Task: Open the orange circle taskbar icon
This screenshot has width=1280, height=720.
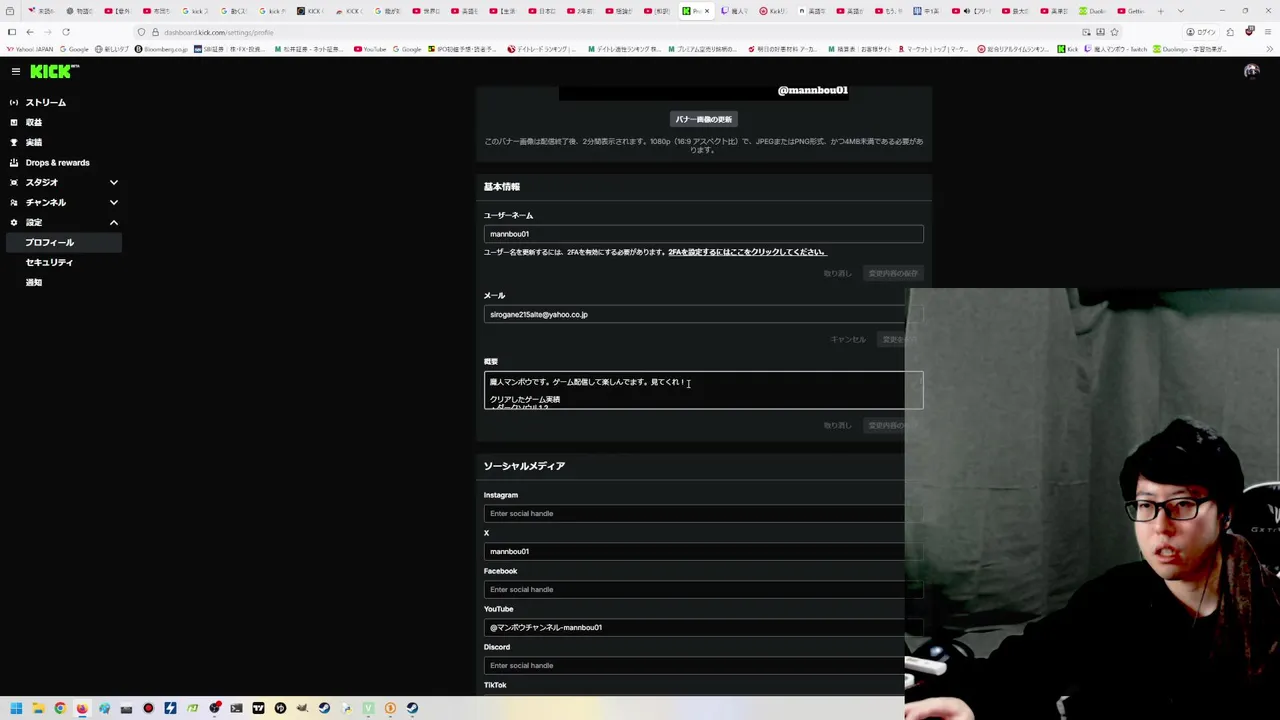Action: tap(390, 708)
